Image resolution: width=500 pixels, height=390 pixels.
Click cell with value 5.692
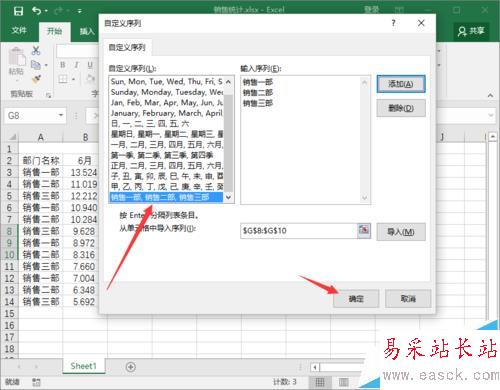pyautogui.click(x=84, y=302)
